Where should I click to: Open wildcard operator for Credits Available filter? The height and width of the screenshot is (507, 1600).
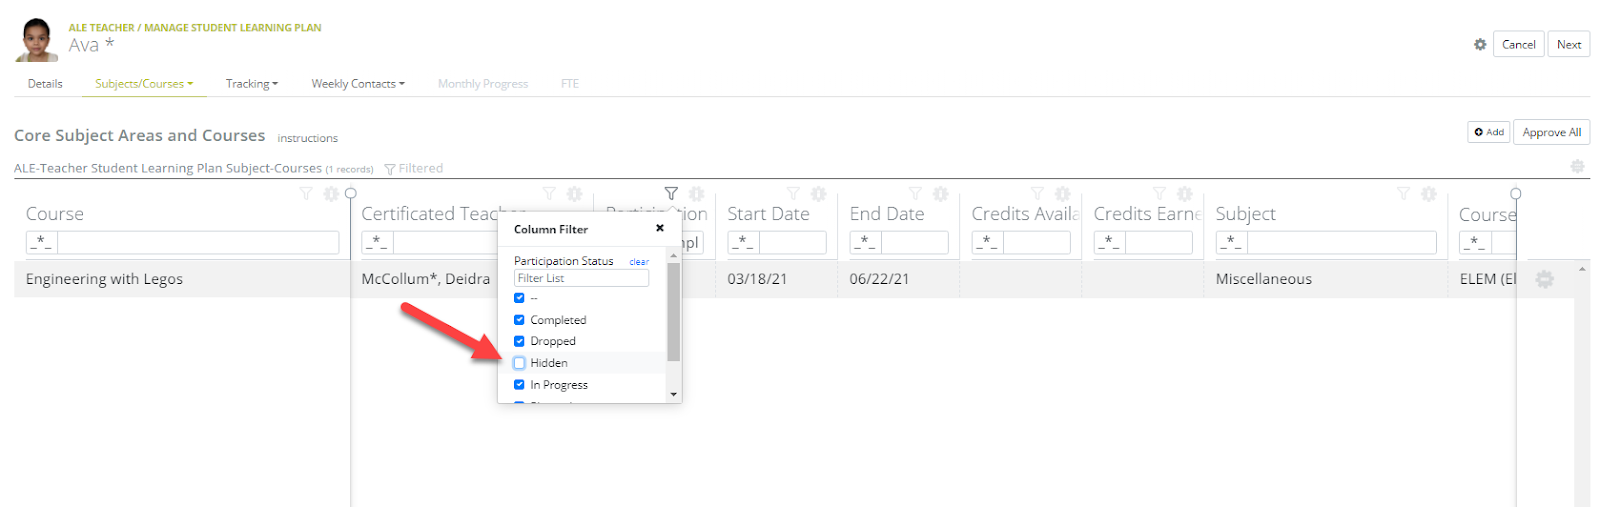988,242
